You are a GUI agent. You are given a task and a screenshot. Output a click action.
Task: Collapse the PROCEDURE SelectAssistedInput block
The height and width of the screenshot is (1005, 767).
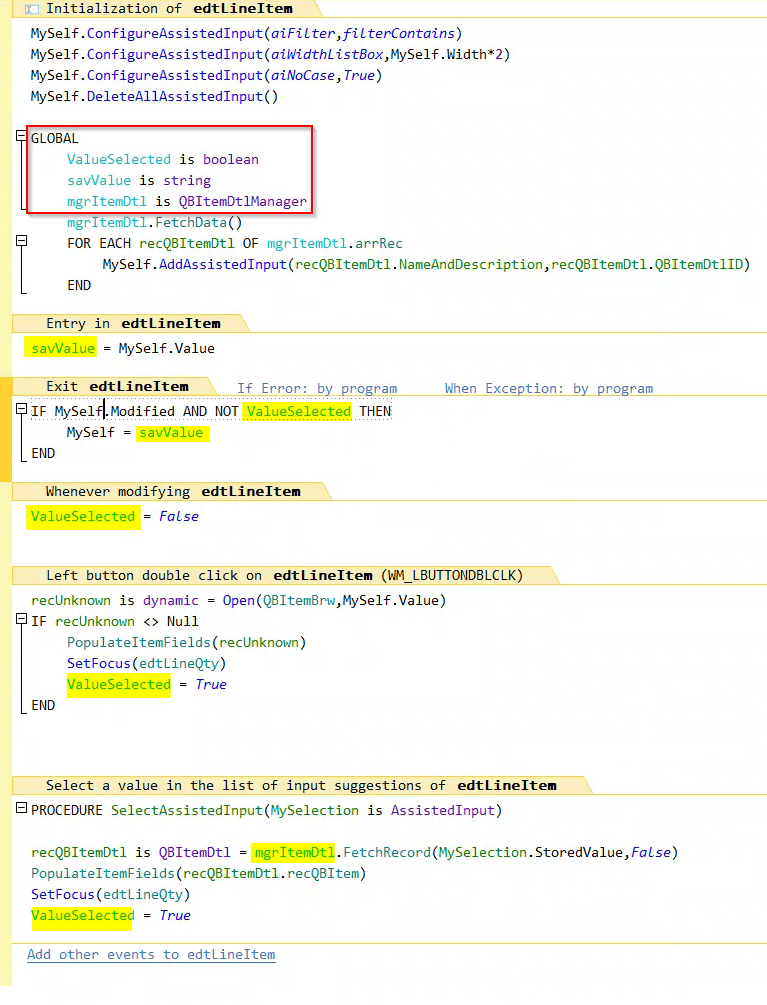[x=22, y=810]
